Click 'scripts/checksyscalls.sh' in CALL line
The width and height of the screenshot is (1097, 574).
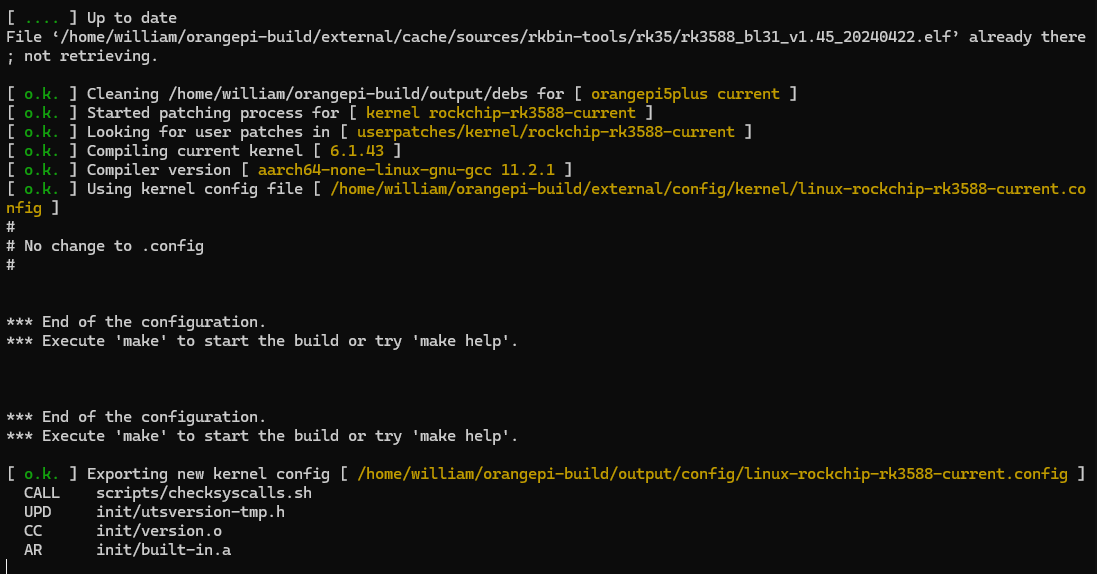(x=204, y=493)
